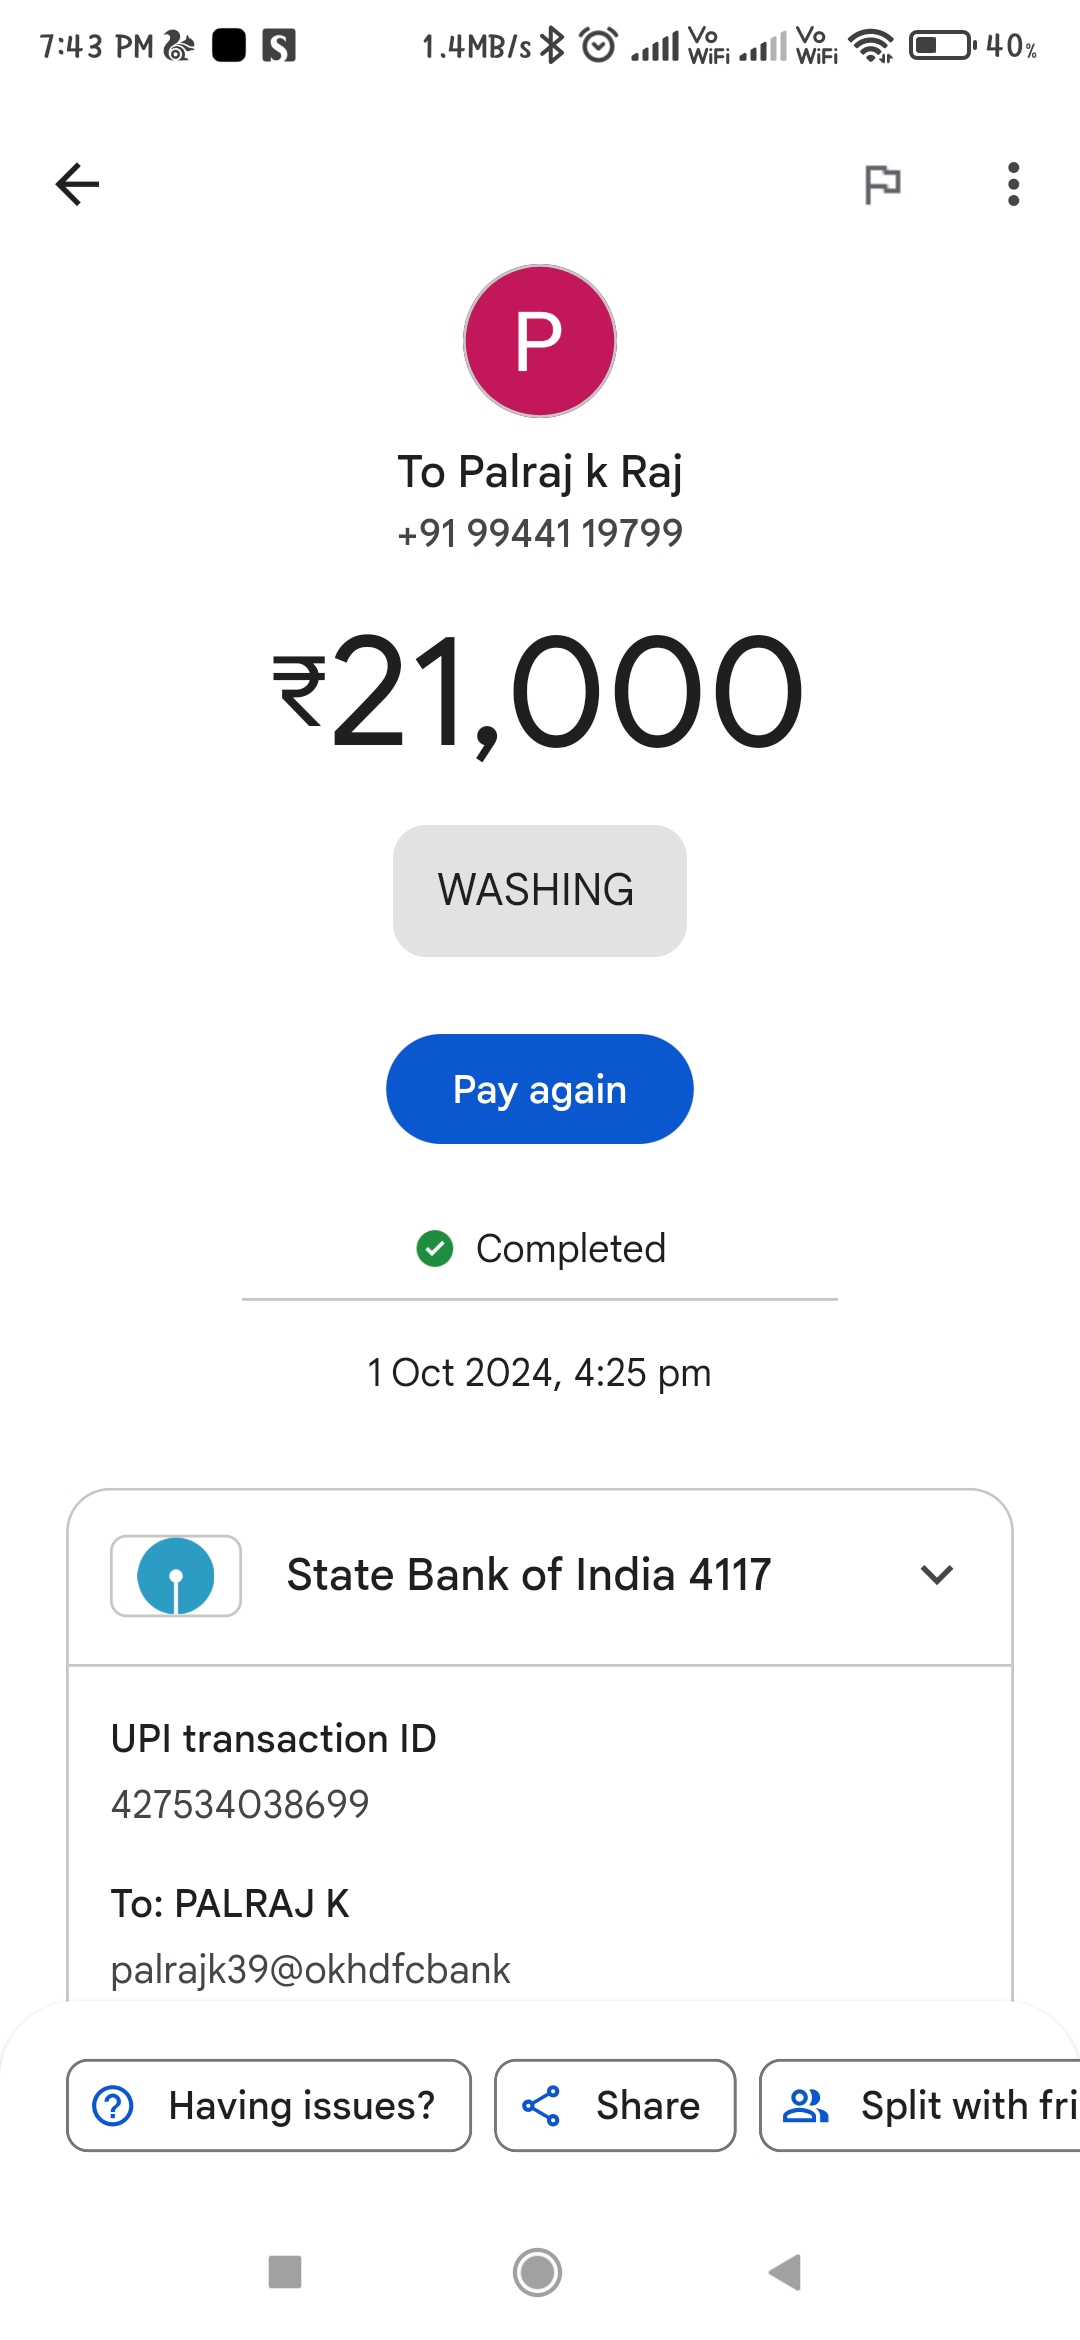This screenshot has height=2340, width=1080.
Task: Tap the question mark help icon
Action: click(113, 2105)
